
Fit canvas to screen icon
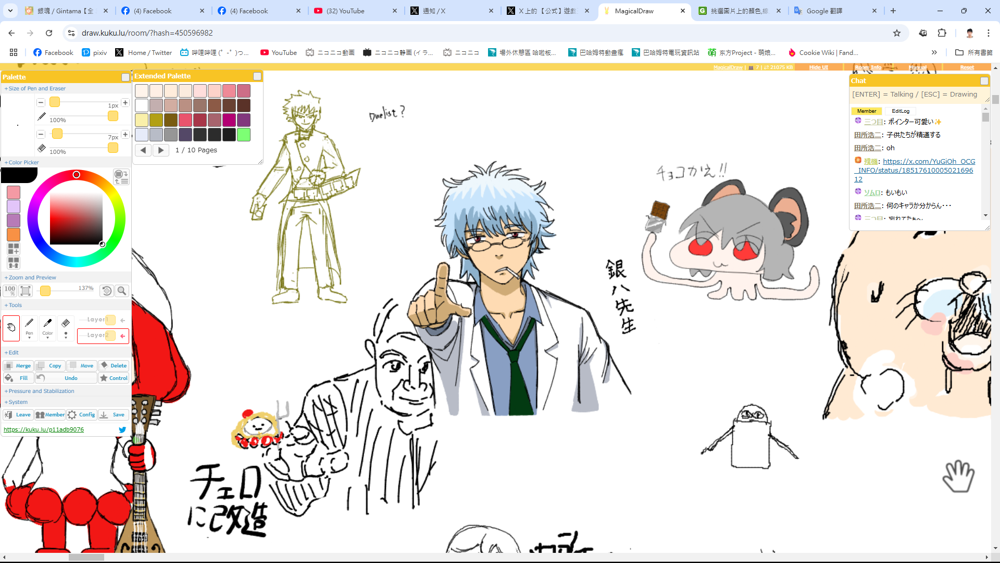(x=26, y=290)
